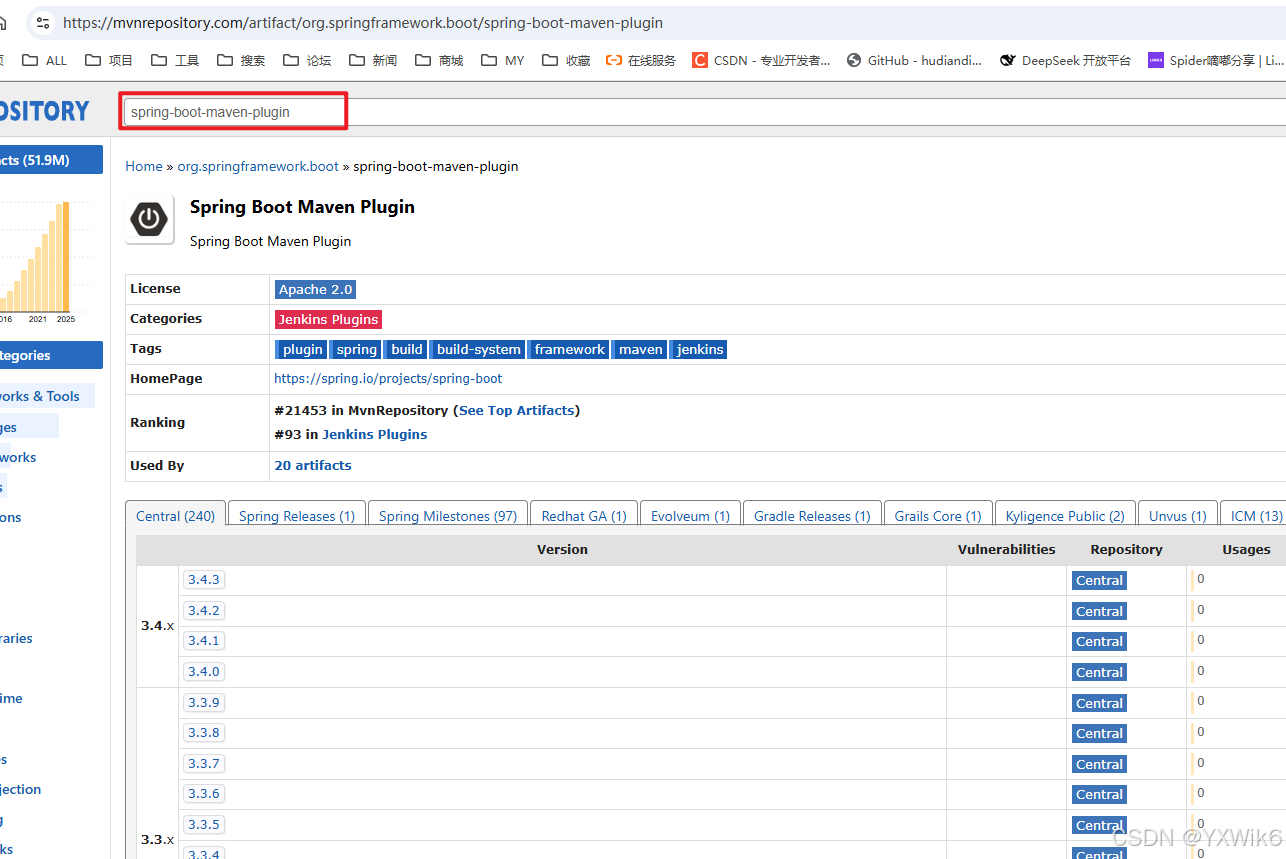Switch to Redhat GA (1) tab

(x=583, y=516)
